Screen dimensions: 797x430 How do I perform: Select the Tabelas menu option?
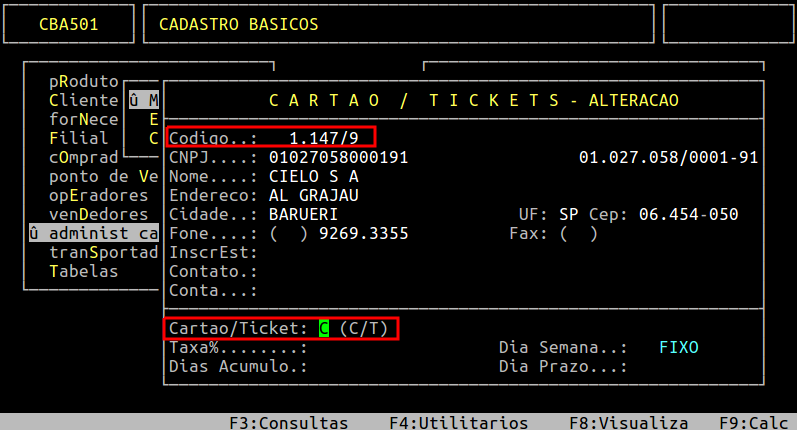click(x=84, y=271)
